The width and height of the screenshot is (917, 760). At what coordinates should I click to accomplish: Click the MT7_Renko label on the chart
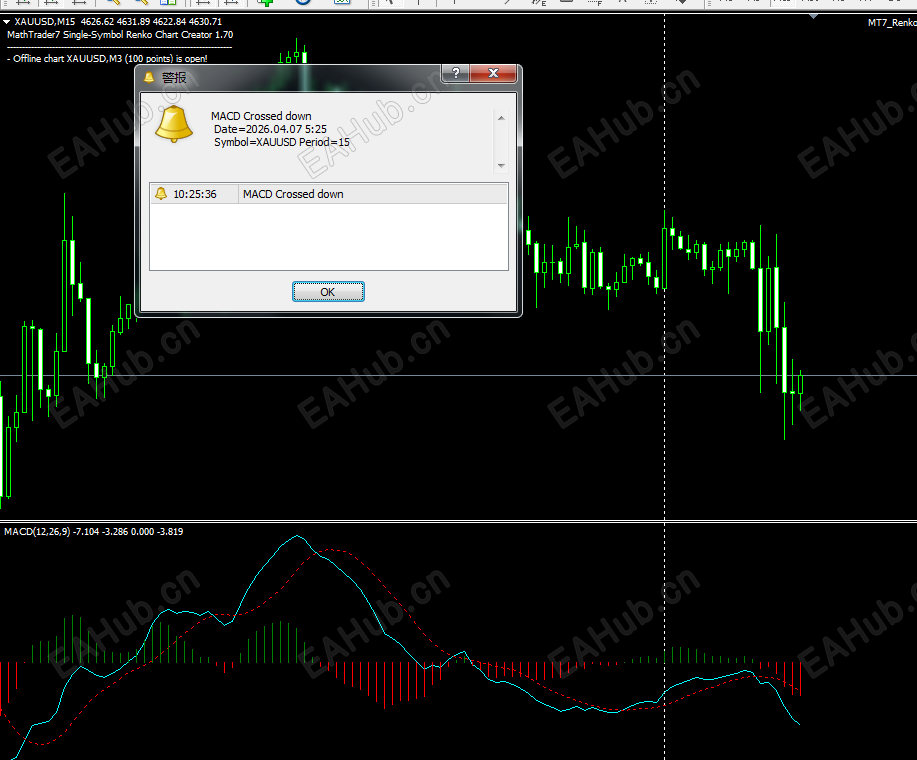[x=892, y=23]
